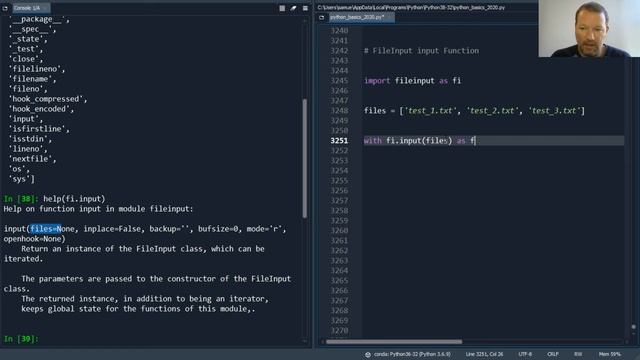640x360 pixels.
Task: Click the stop kernel (interrupt) square icon in console
Action: point(282,8)
